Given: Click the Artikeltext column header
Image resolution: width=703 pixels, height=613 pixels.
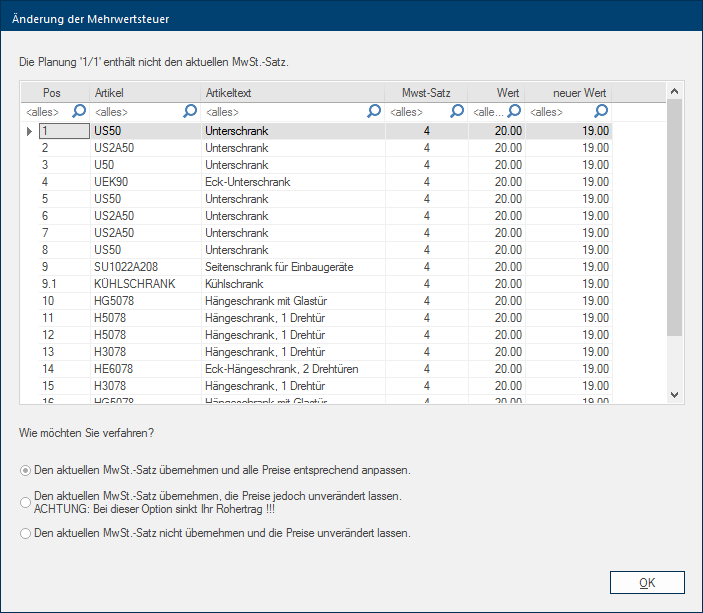Looking at the screenshot, I should [292, 93].
